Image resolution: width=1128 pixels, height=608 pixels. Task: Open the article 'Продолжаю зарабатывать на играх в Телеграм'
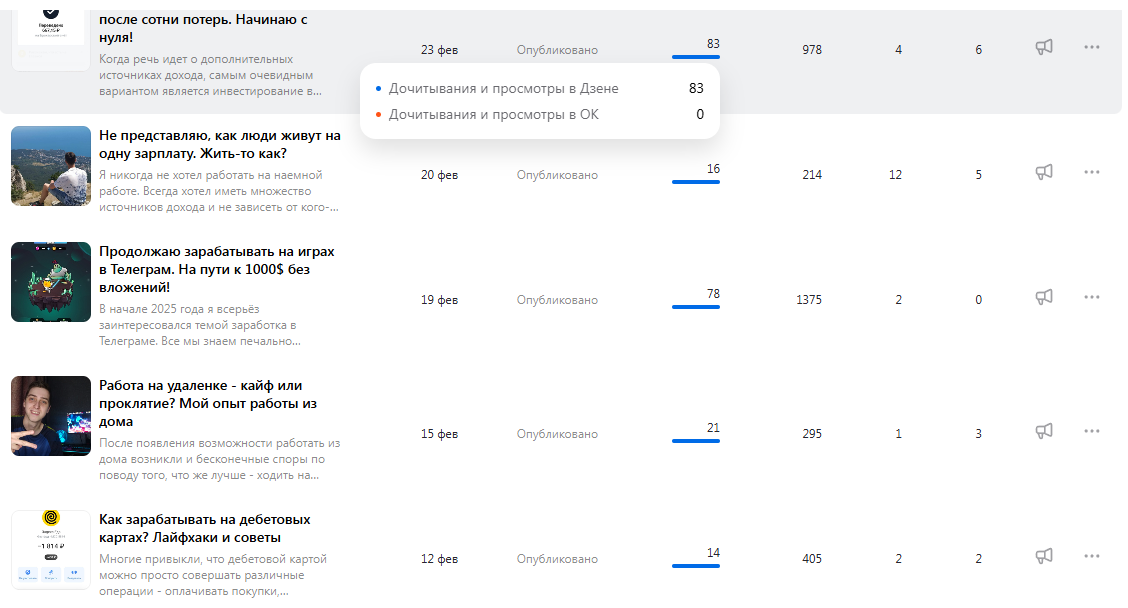click(217, 269)
